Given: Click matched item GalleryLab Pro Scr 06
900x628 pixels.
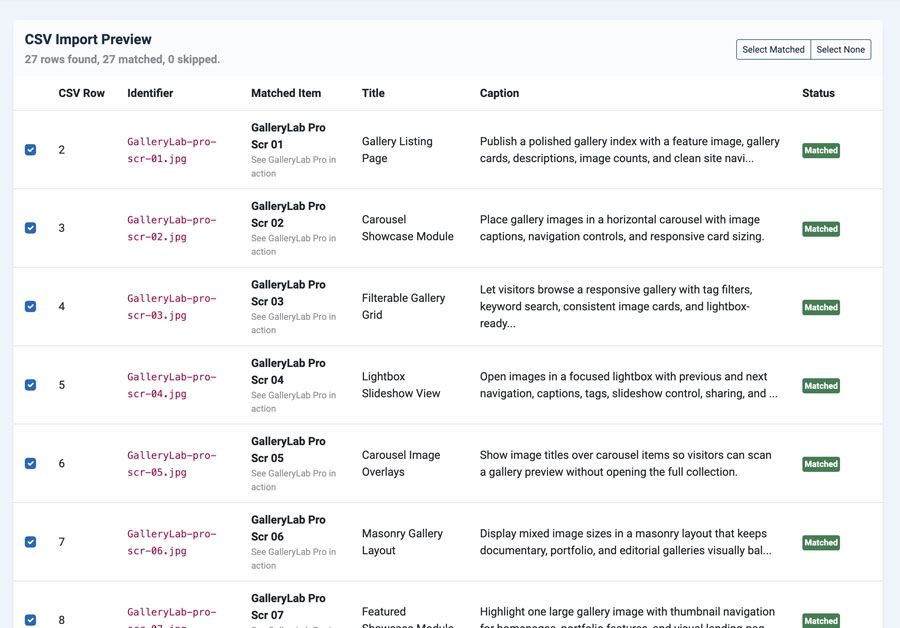Looking at the screenshot, I should click(288, 528).
